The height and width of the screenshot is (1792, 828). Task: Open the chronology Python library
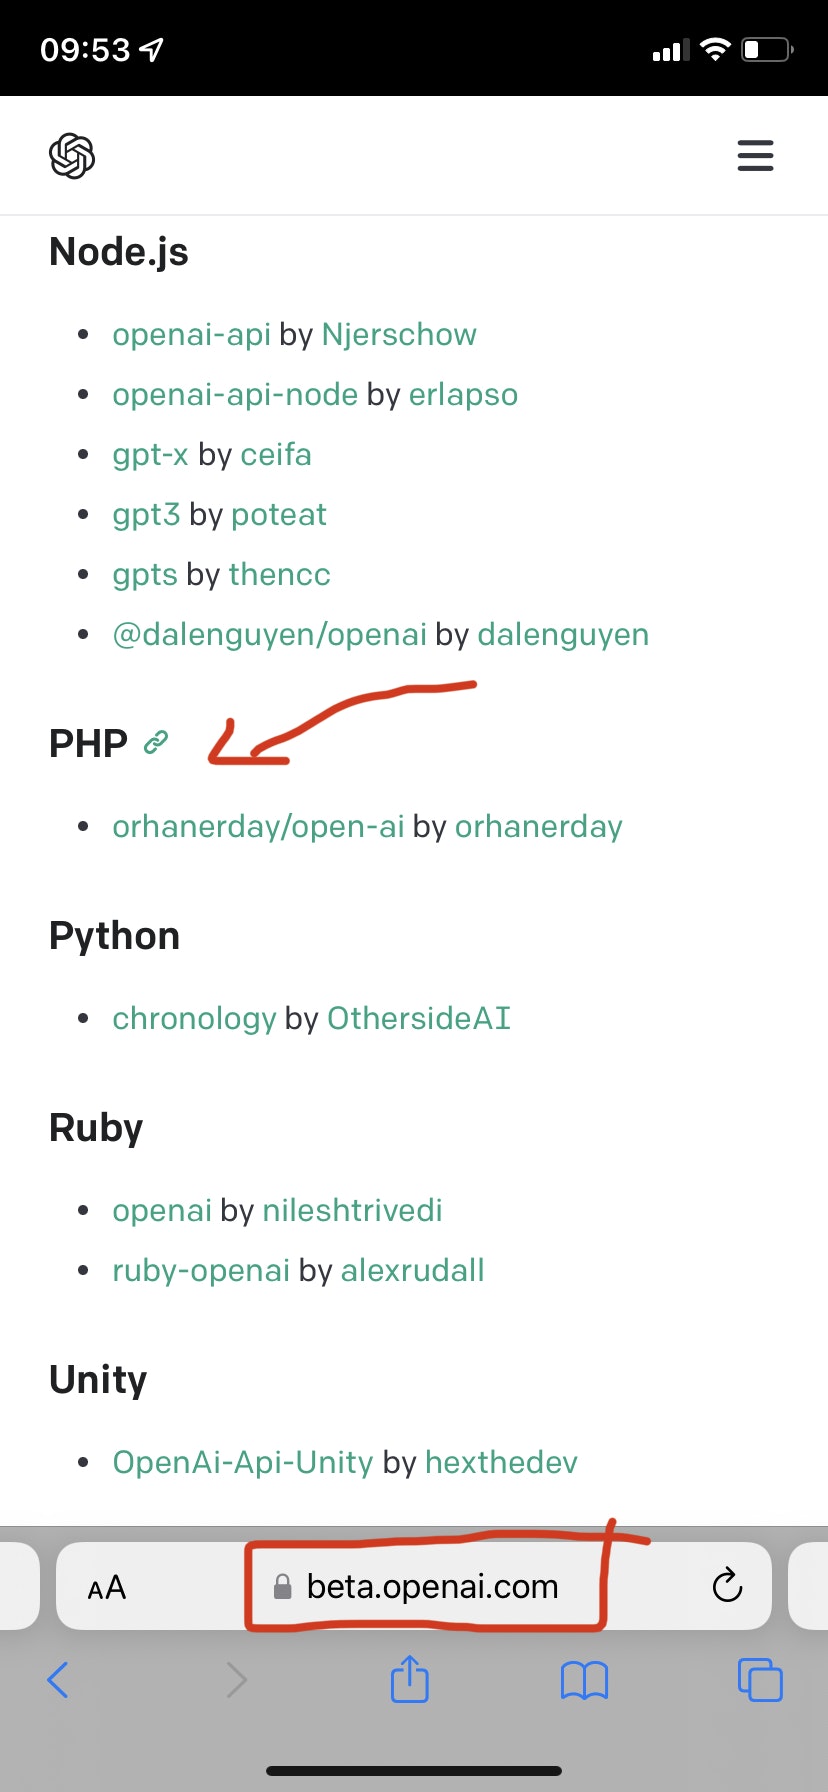194,1018
